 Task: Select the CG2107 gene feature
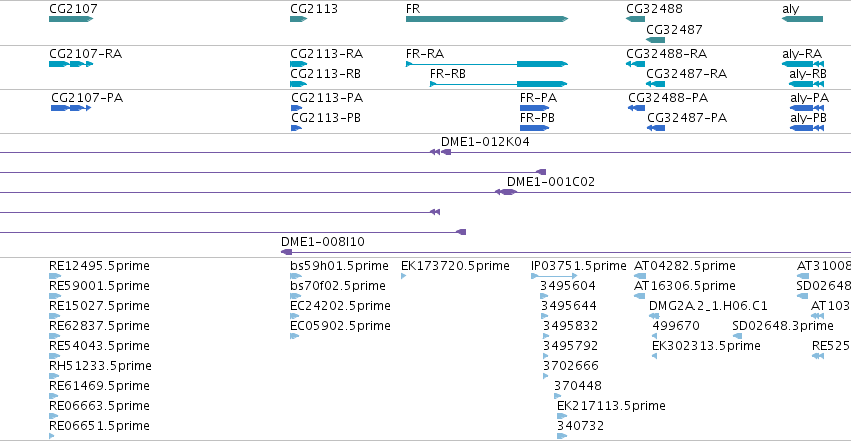[x=71, y=19]
